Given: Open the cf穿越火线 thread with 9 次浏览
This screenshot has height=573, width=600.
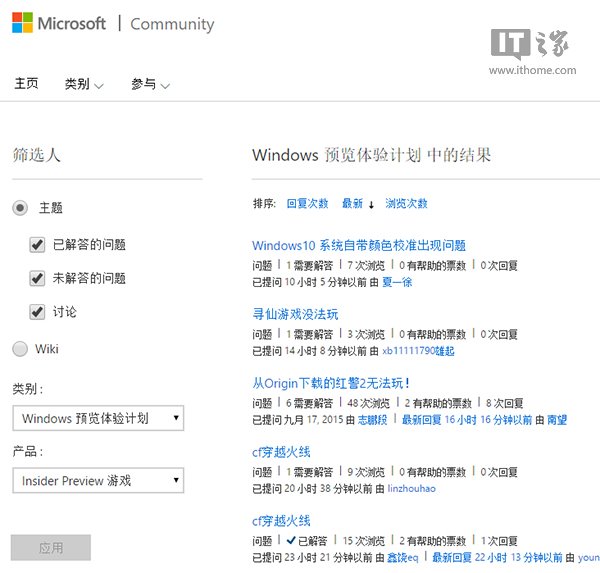Looking at the screenshot, I should [x=281, y=452].
